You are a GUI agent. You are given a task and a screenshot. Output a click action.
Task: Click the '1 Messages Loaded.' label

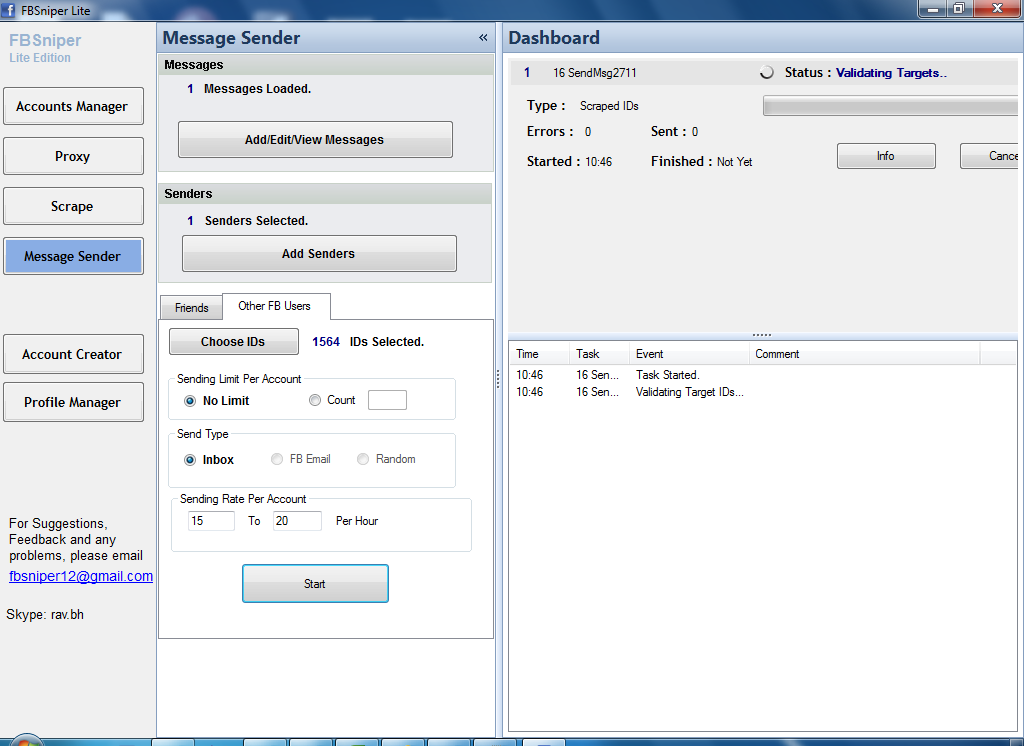pyautogui.click(x=249, y=89)
